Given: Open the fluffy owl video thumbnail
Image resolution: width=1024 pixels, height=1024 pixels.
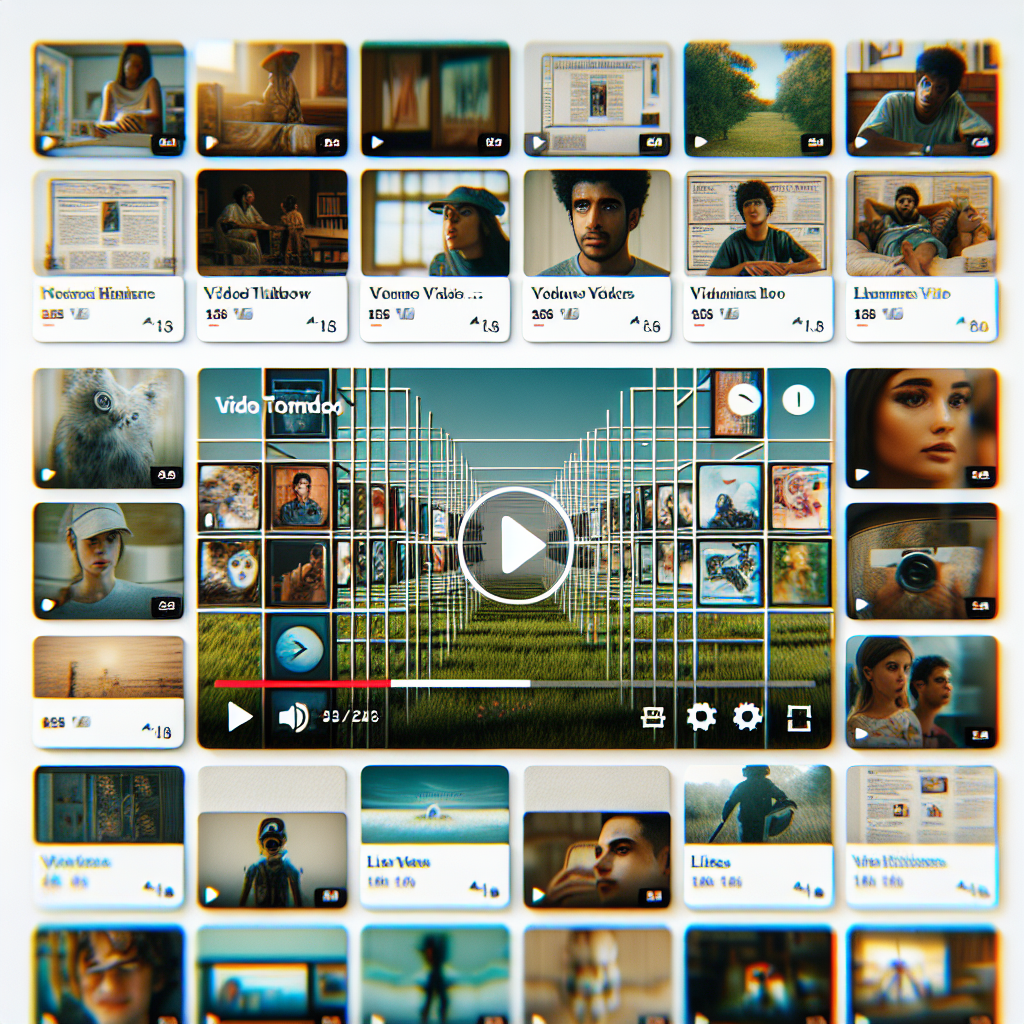Looking at the screenshot, I should pyautogui.click(x=108, y=428).
